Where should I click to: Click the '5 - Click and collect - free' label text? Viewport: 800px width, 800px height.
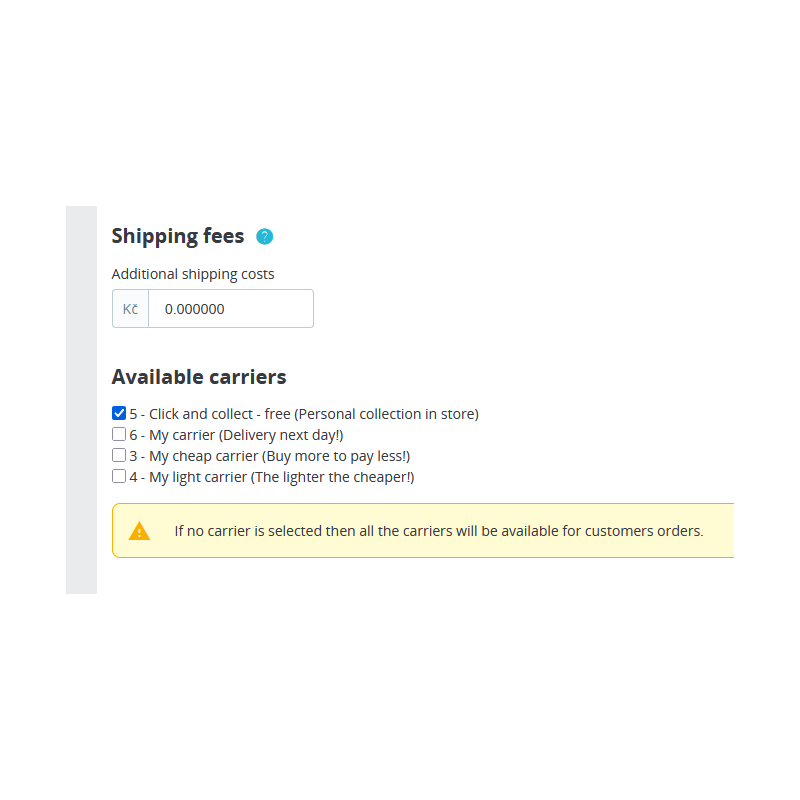pos(210,414)
